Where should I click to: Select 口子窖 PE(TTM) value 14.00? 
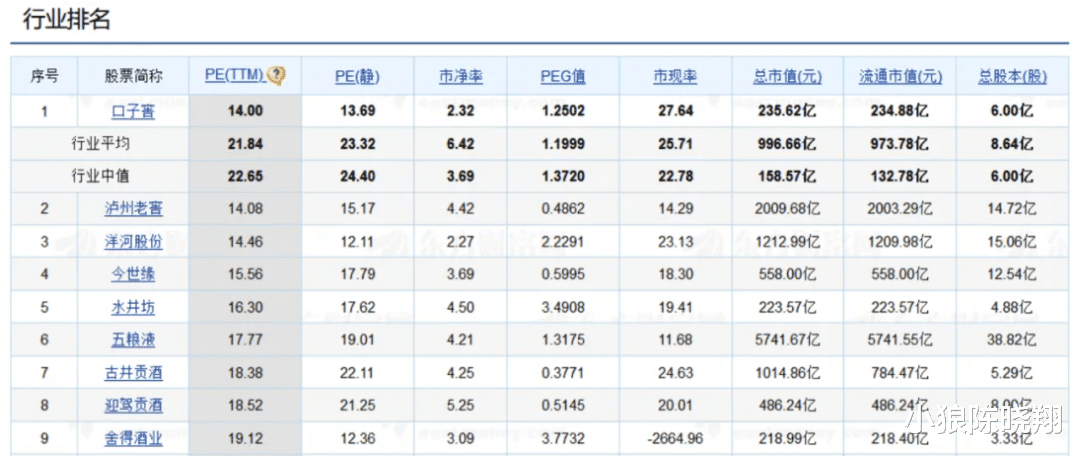tap(245, 111)
